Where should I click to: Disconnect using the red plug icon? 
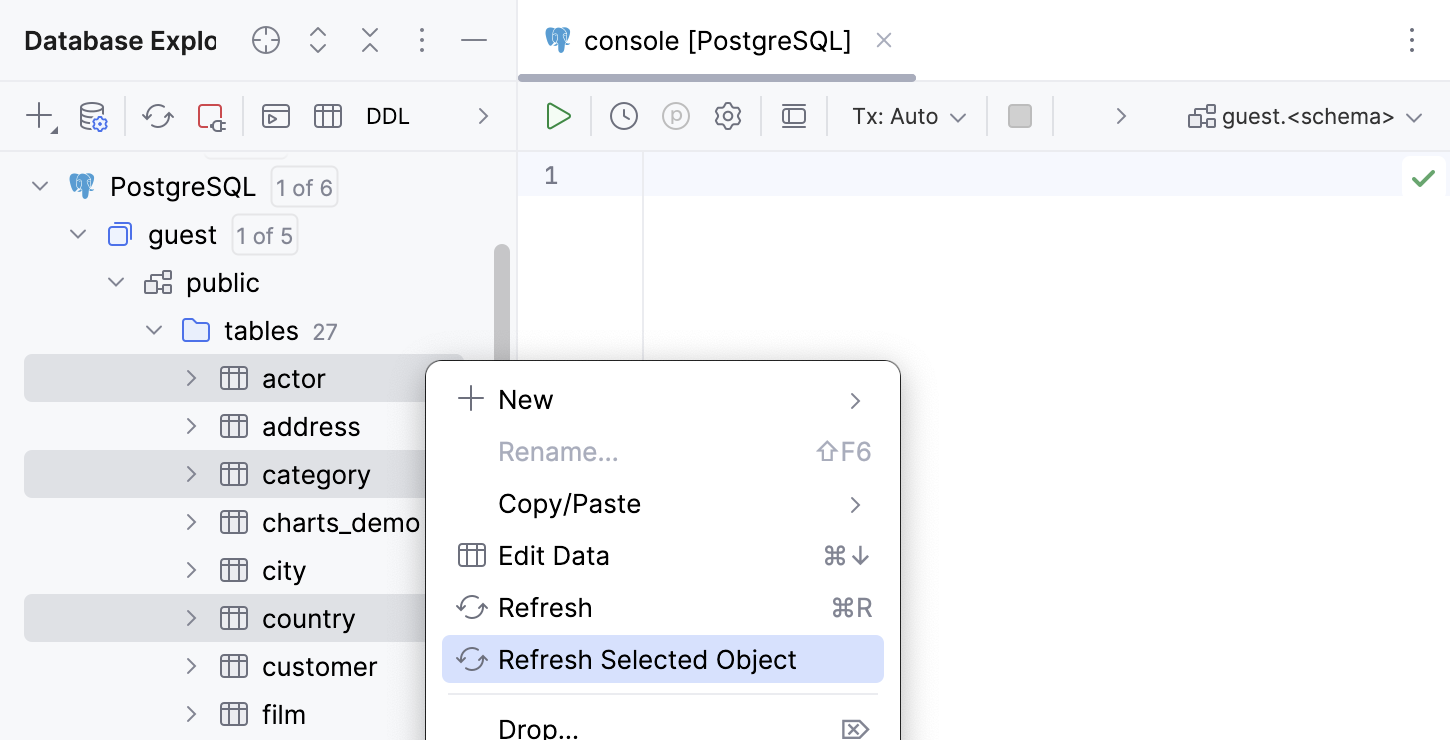coord(211,115)
